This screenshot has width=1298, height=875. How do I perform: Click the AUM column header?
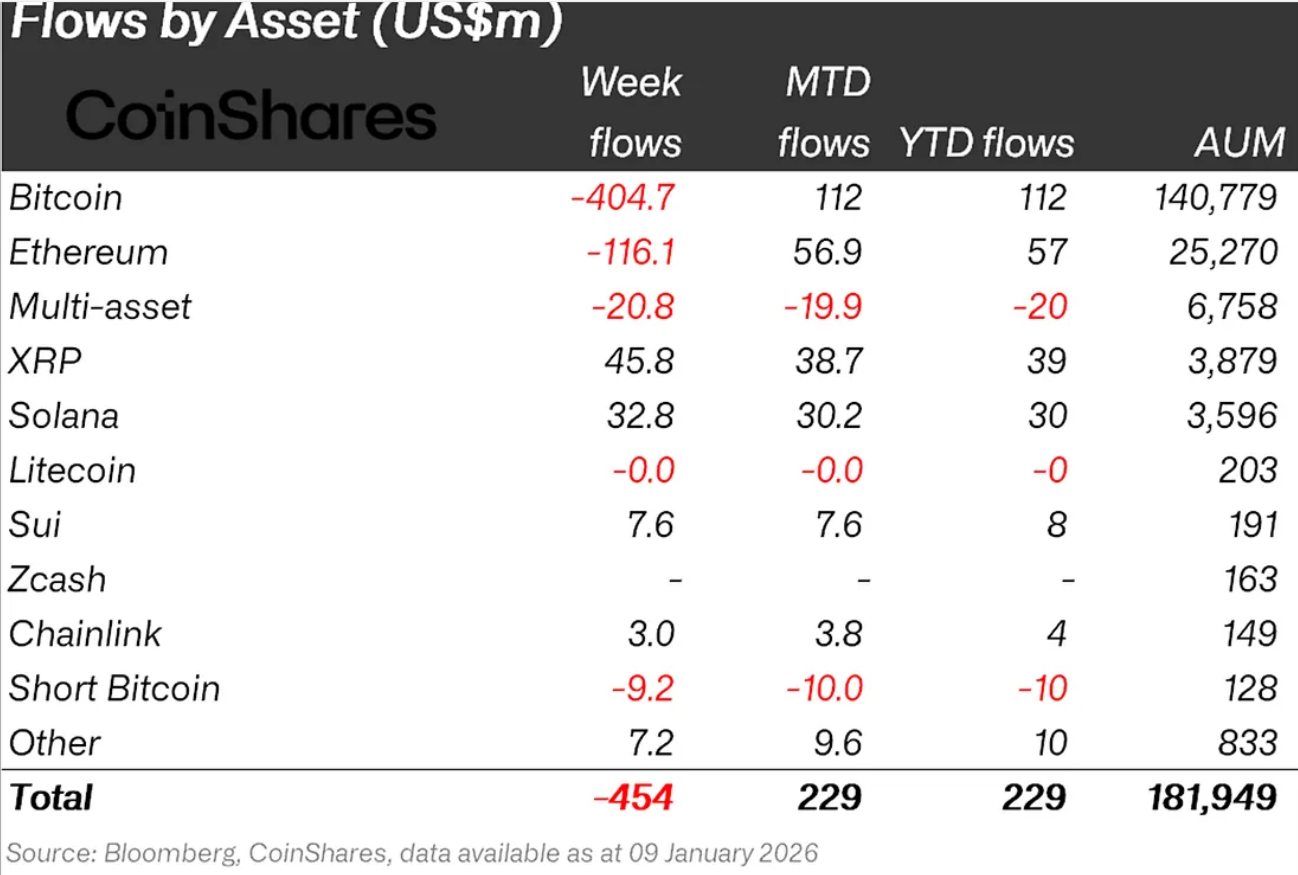pos(1239,143)
